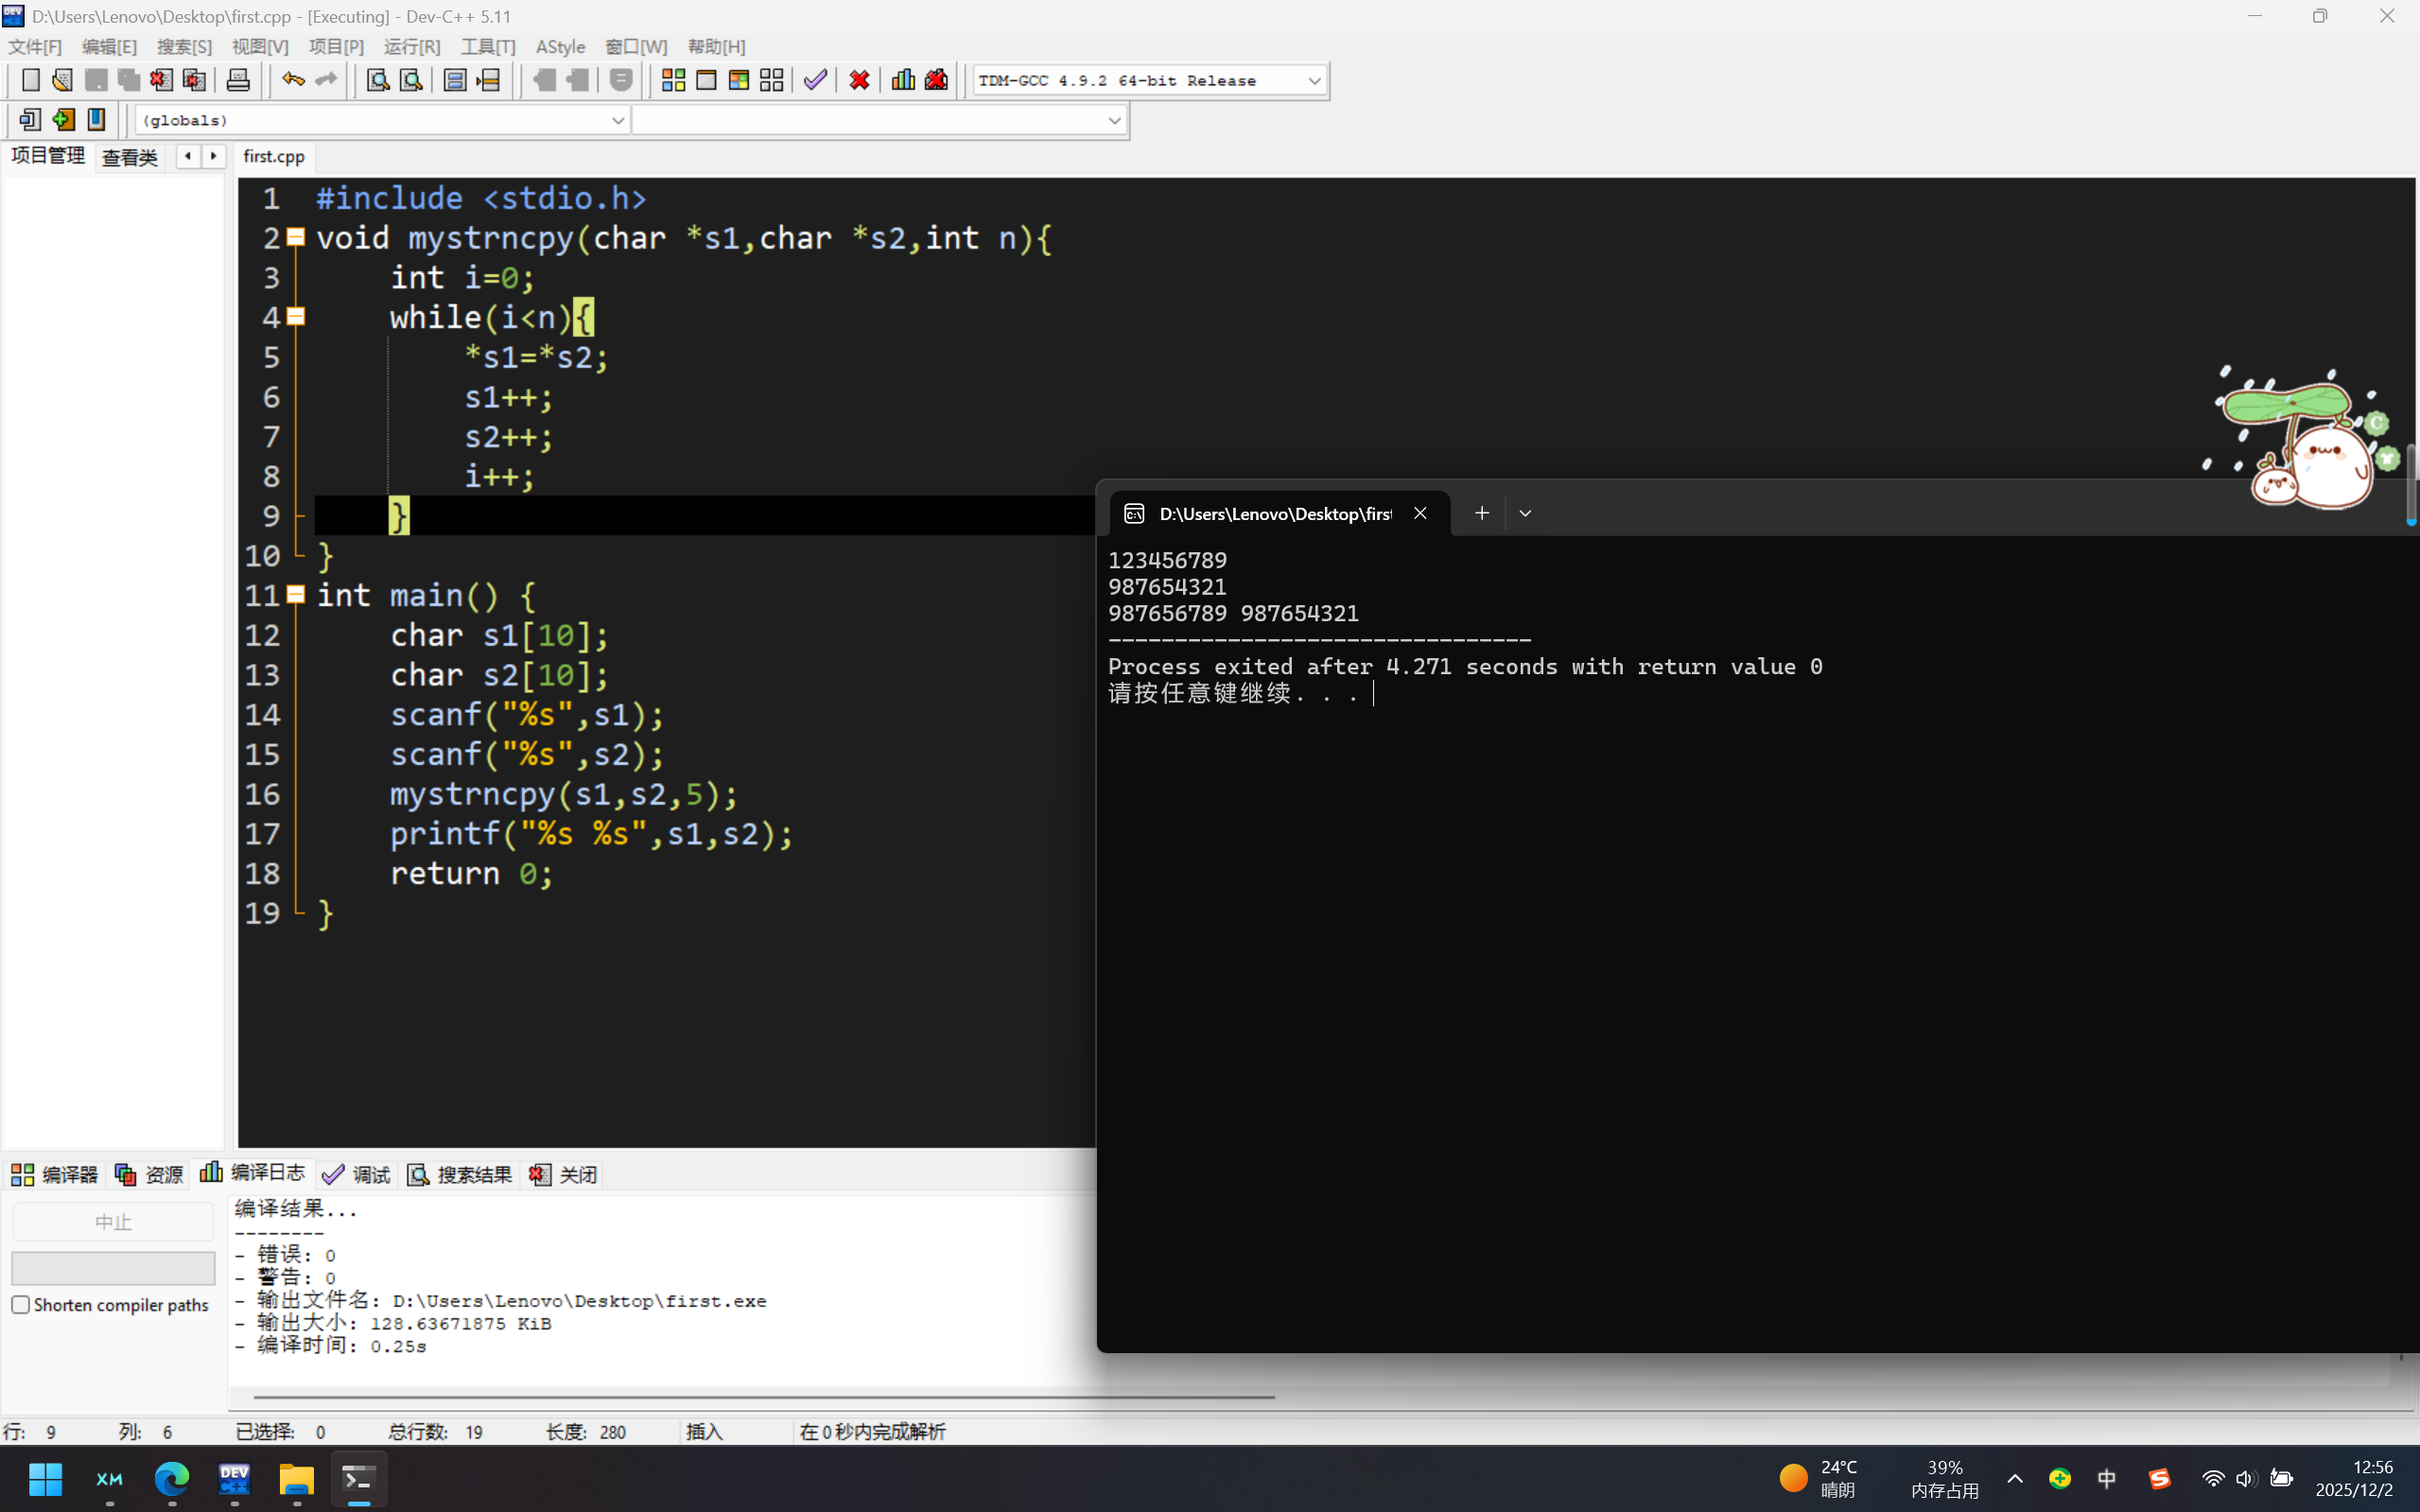The width and height of the screenshot is (2420, 1512).
Task: Open the 运行[R] menu
Action: click(411, 46)
